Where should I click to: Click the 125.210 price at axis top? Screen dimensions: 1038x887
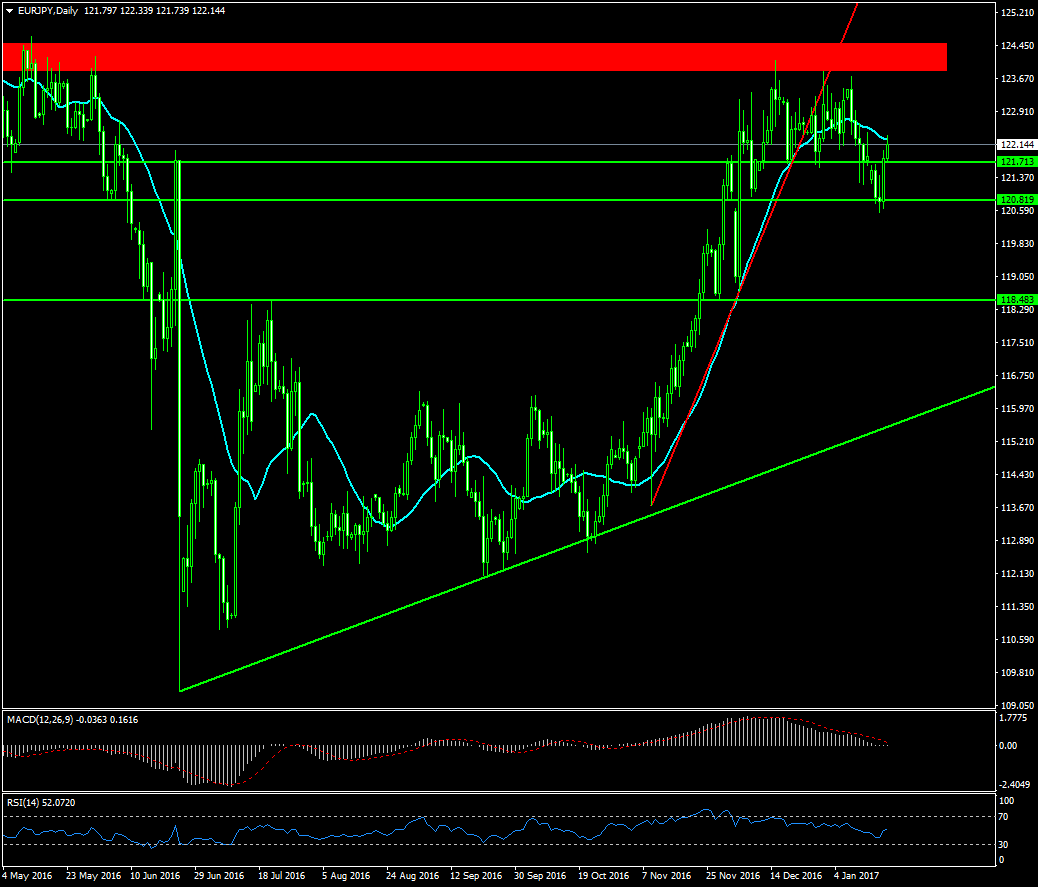tap(1016, 13)
